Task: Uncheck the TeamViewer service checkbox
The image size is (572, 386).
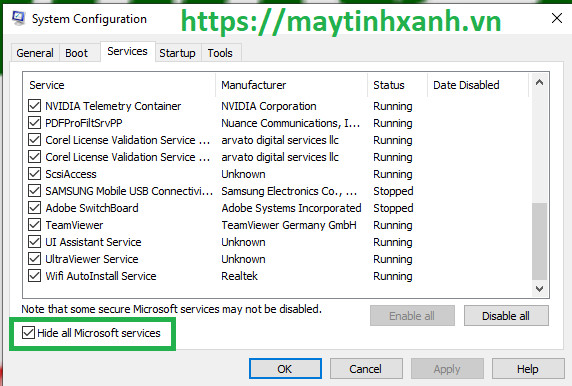Action: tap(34, 225)
